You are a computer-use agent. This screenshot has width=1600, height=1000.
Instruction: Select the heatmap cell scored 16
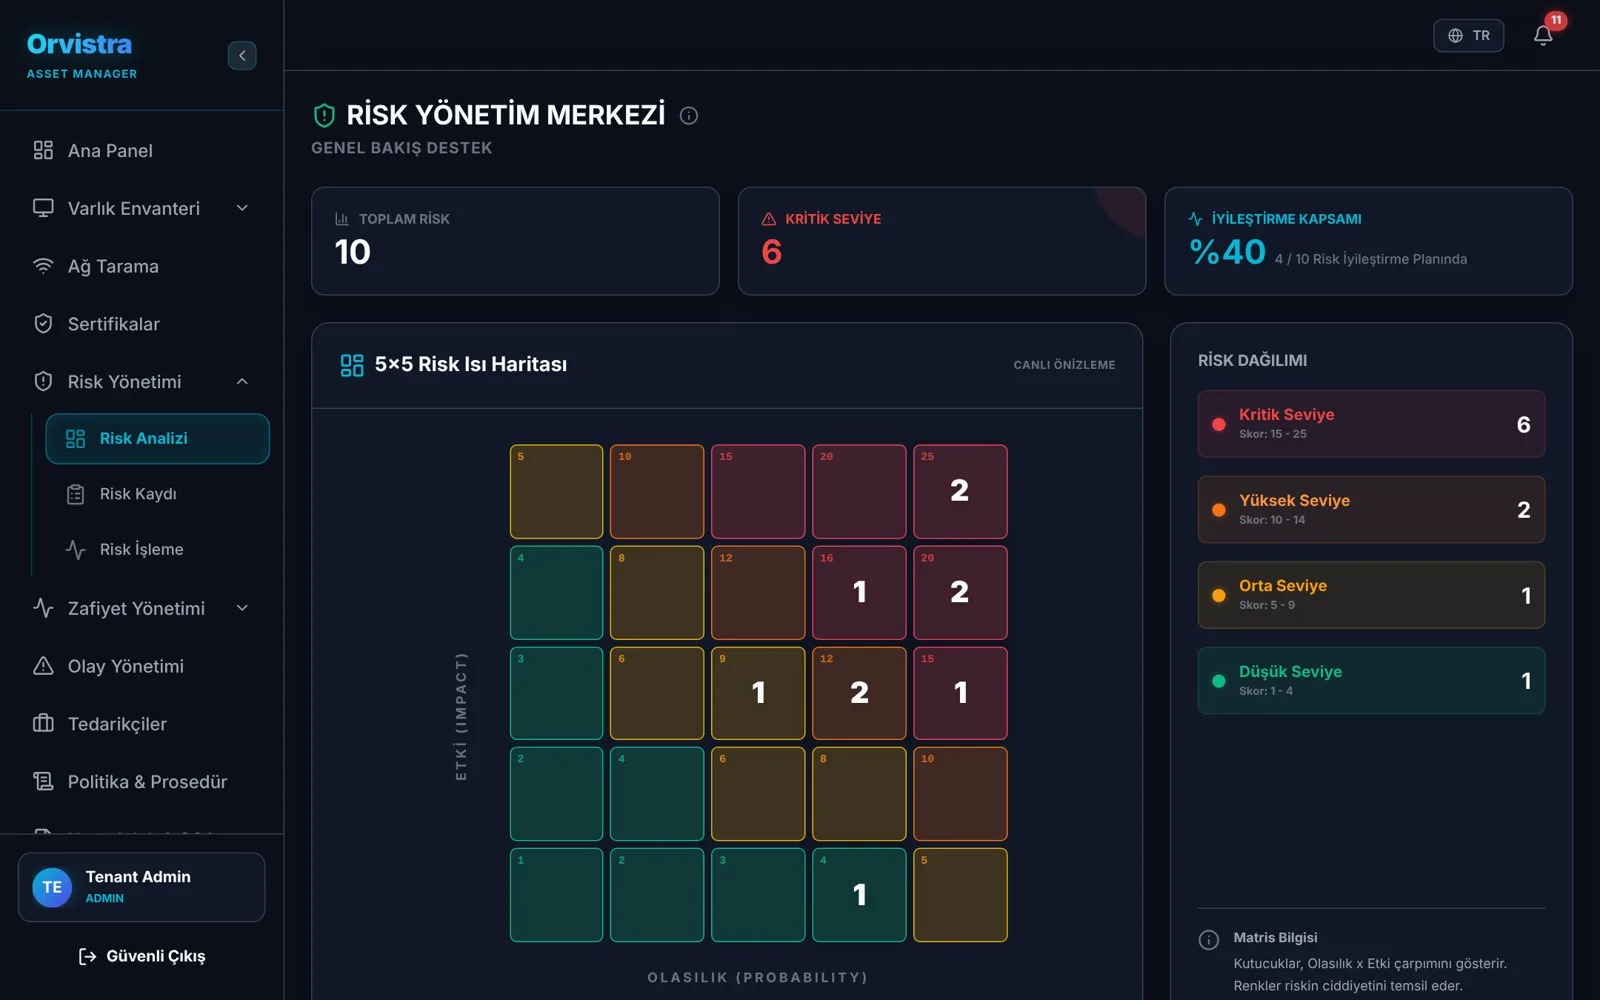pyautogui.click(x=859, y=592)
